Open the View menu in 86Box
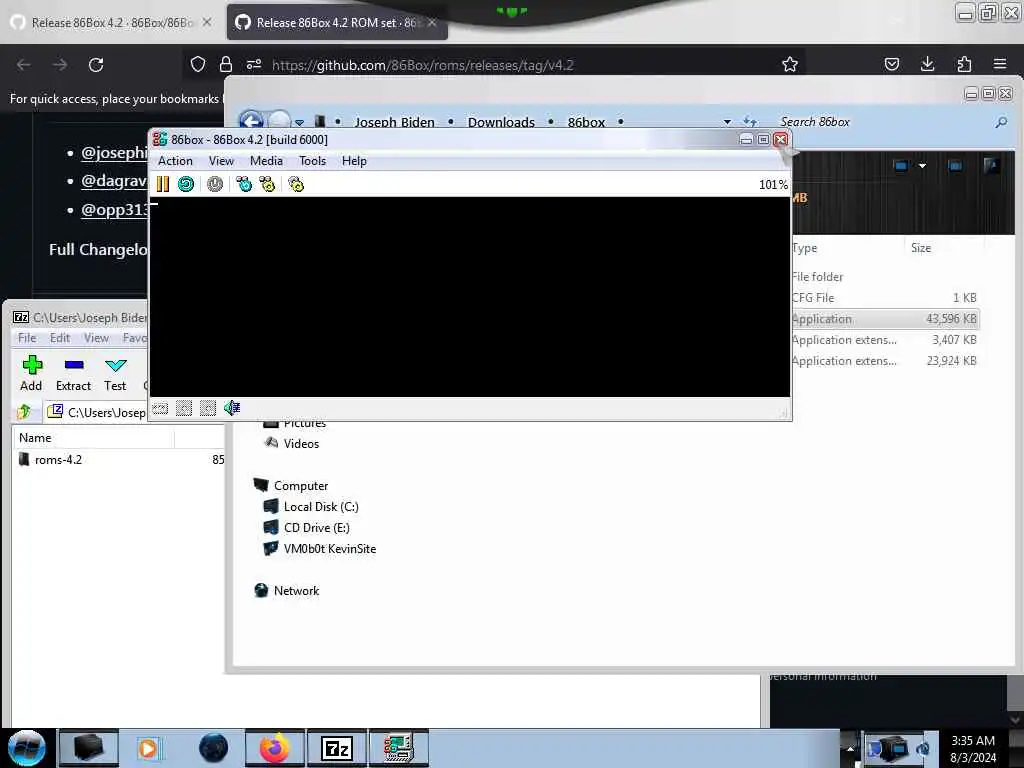 pos(221,161)
